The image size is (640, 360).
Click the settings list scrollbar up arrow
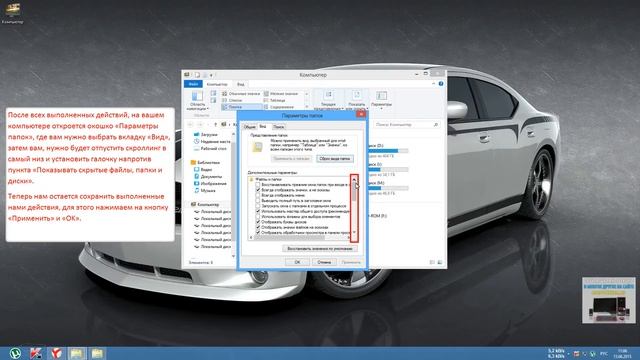tap(354, 179)
